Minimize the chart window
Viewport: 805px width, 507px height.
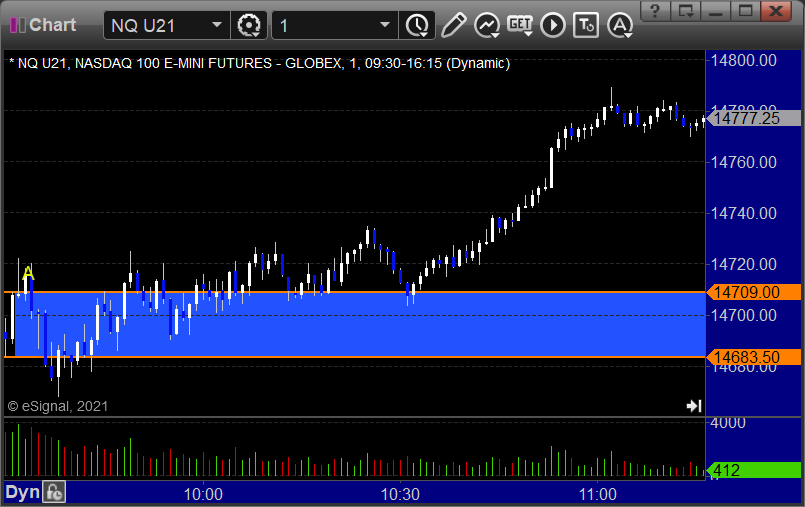click(716, 10)
